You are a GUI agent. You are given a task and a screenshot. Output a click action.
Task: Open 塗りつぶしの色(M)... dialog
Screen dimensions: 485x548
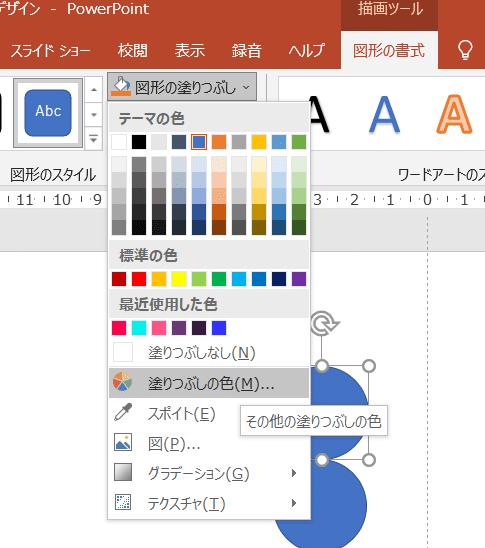coord(209,382)
